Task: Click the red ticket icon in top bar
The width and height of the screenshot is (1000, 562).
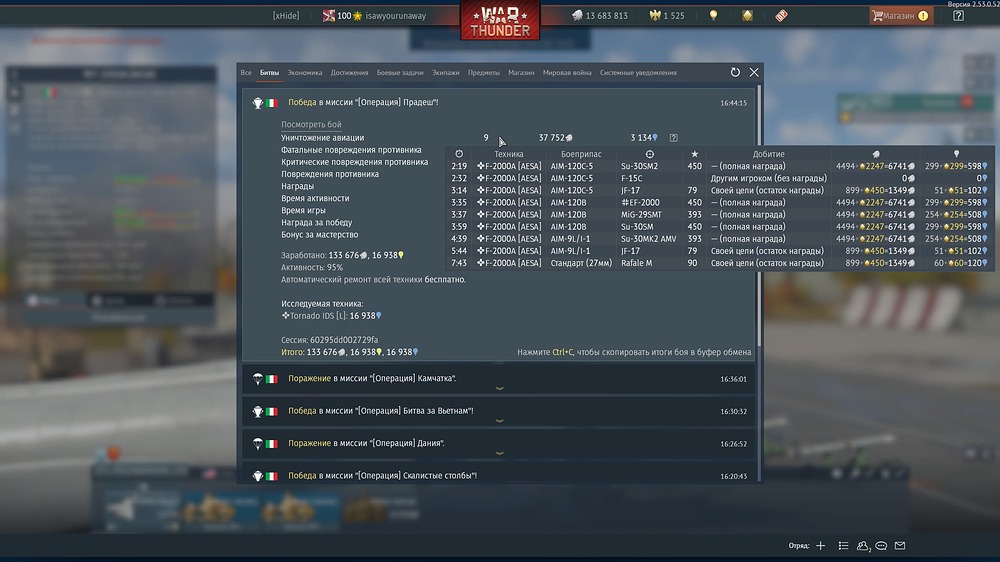Action: pyautogui.click(x=781, y=16)
